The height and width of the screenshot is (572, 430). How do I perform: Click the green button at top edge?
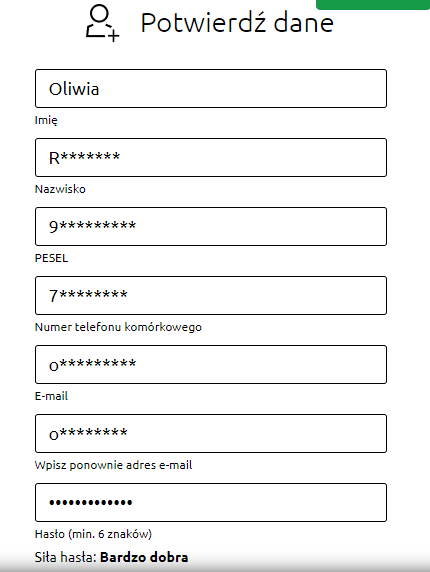pos(373,4)
